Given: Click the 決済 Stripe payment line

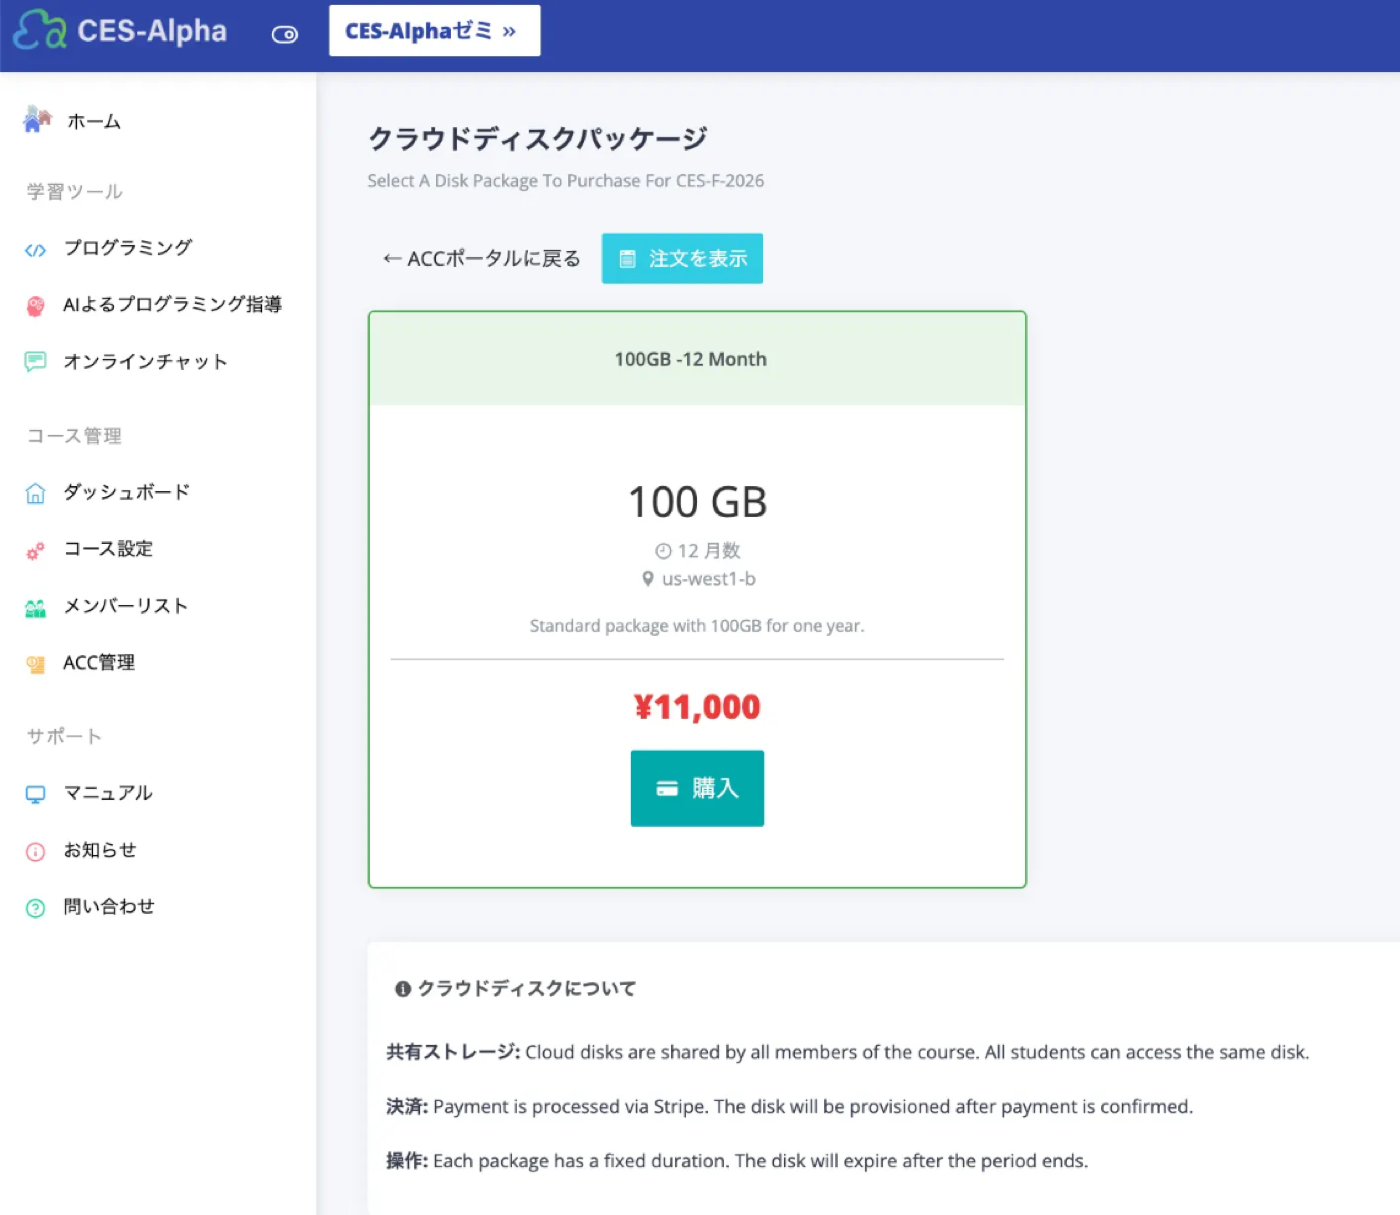Looking at the screenshot, I should pyautogui.click(x=790, y=1107).
